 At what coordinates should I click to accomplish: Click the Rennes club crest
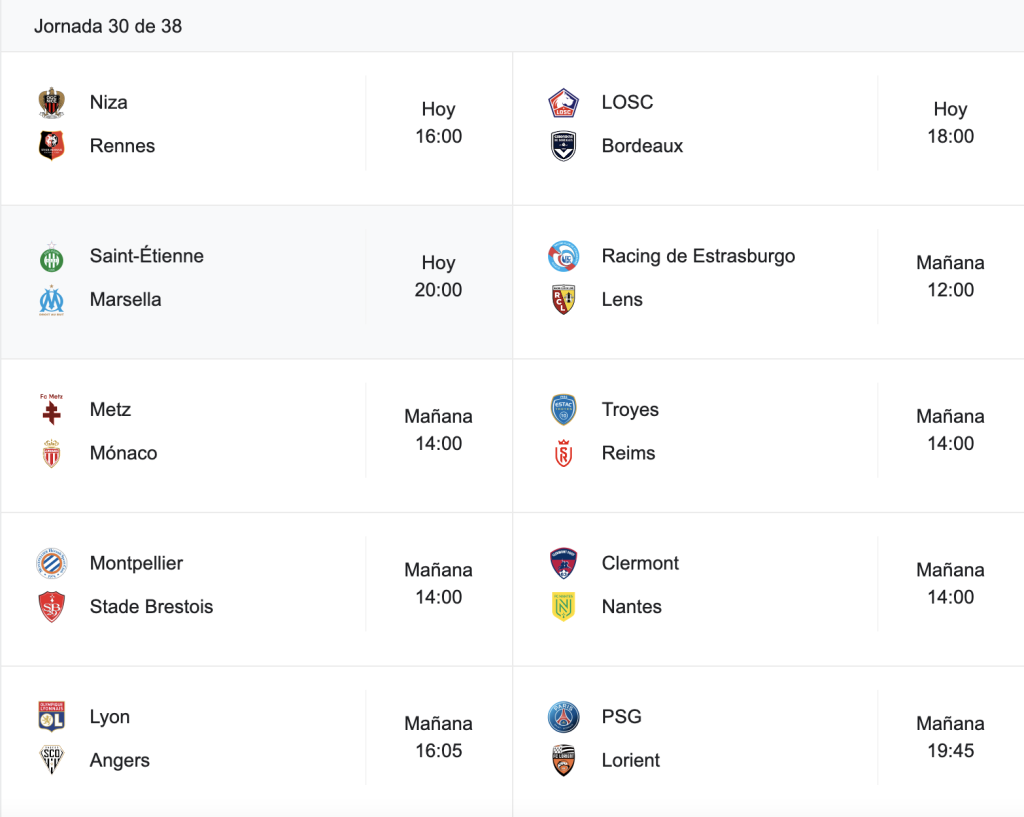pyautogui.click(x=52, y=146)
